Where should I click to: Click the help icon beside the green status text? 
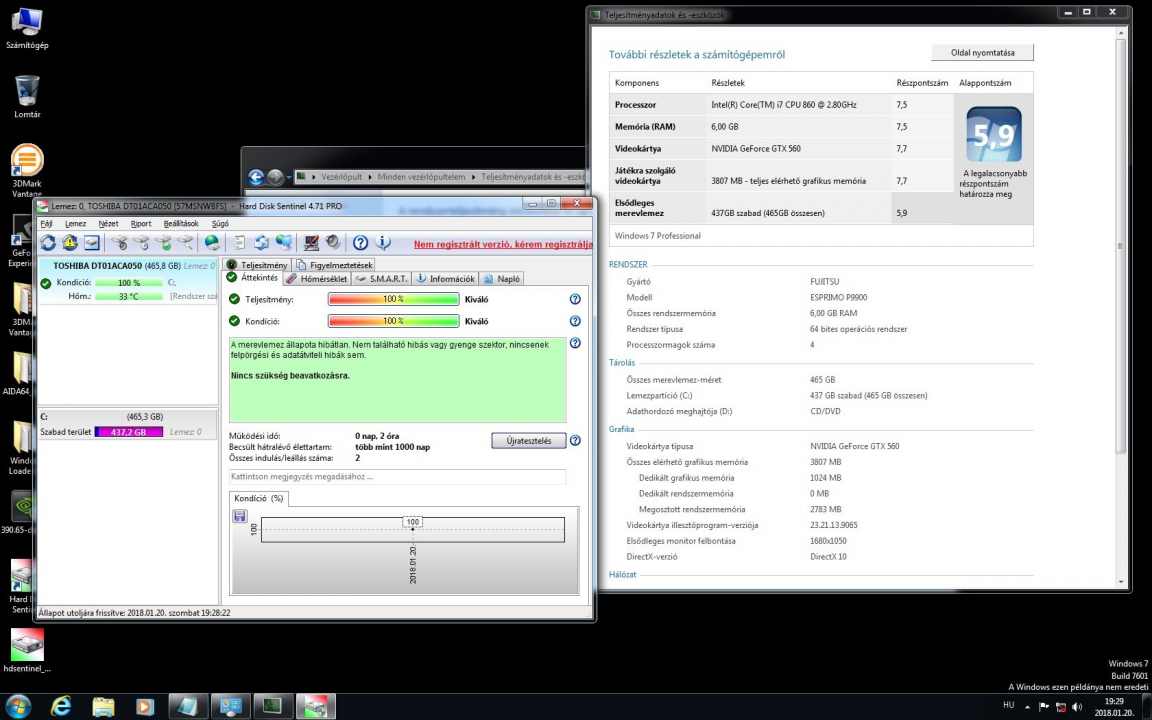pyautogui.click(x=575, y=343)
